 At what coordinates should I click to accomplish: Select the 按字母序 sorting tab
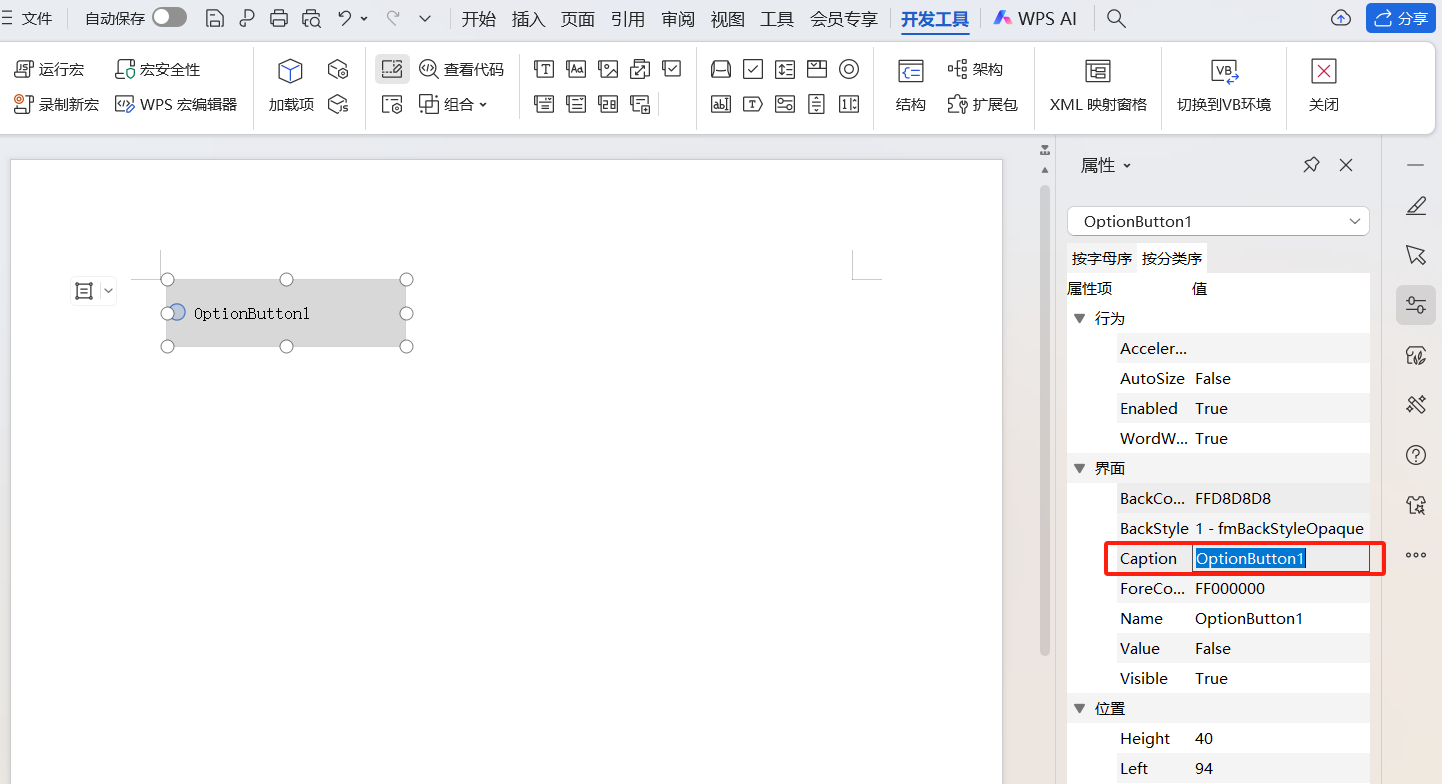click(1101, 258)
